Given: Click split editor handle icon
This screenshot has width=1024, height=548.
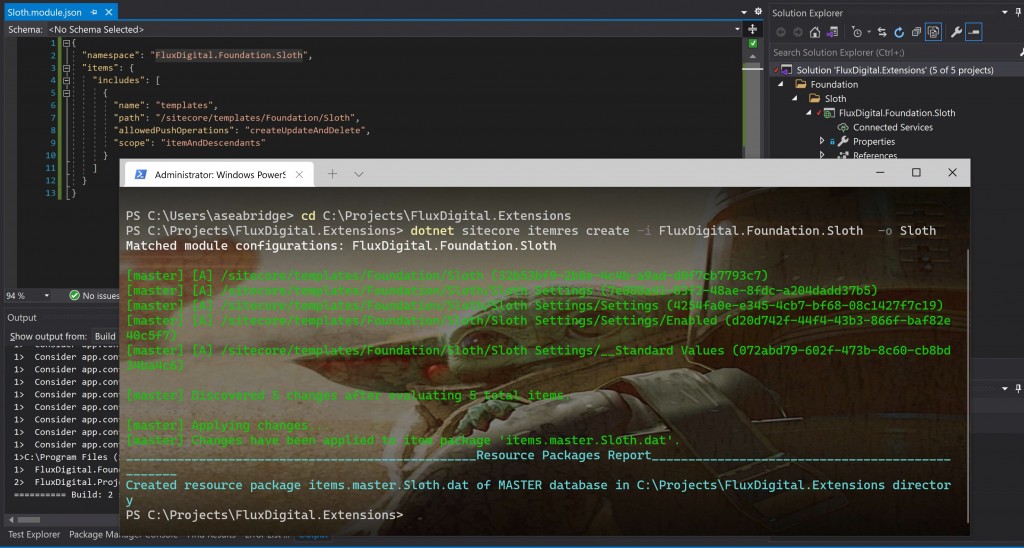Looking at the screenshot, I should click(x=752, y=29).
